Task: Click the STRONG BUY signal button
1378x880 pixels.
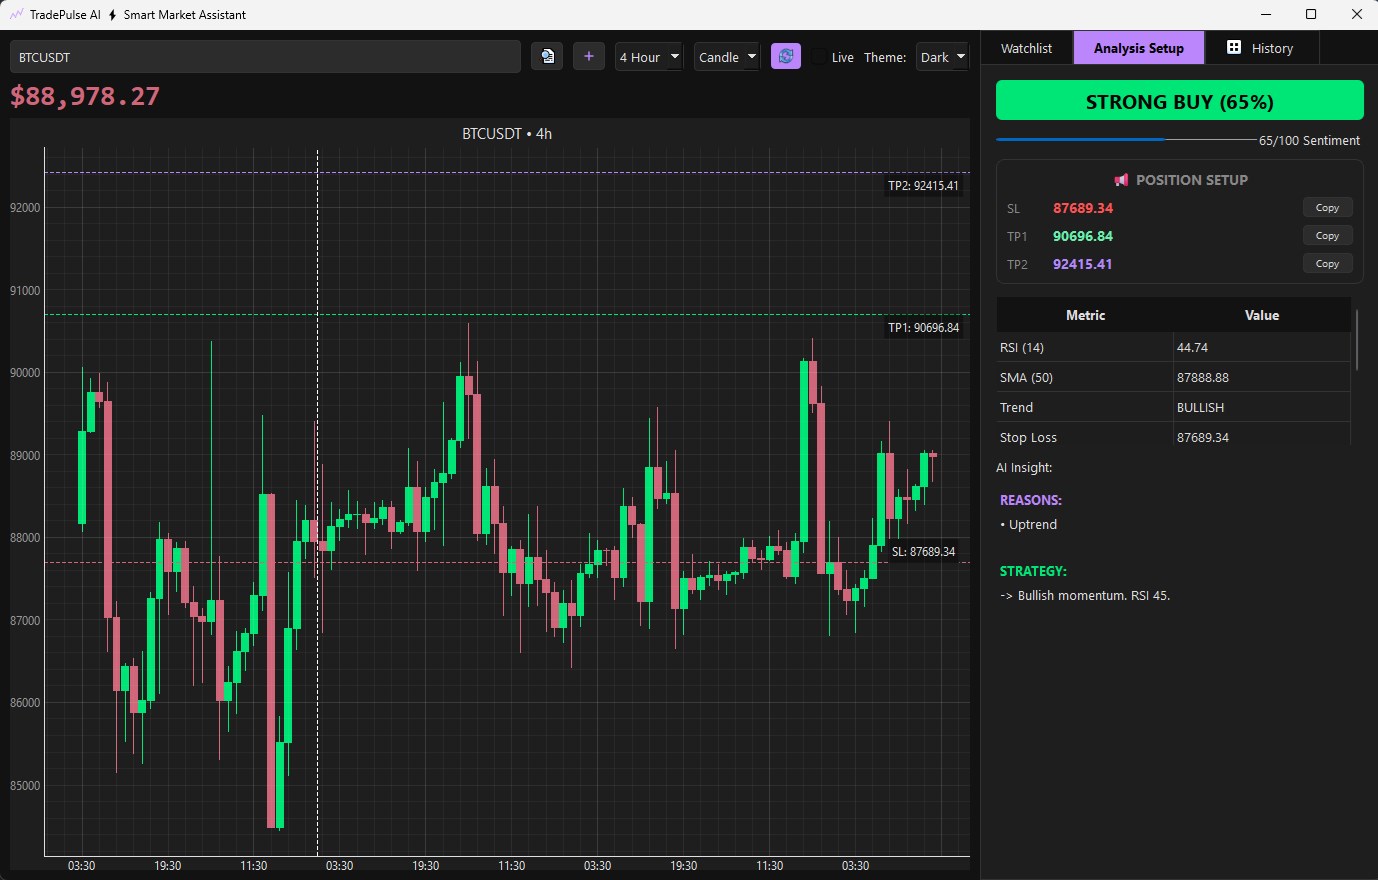Action: [1179, 100]
